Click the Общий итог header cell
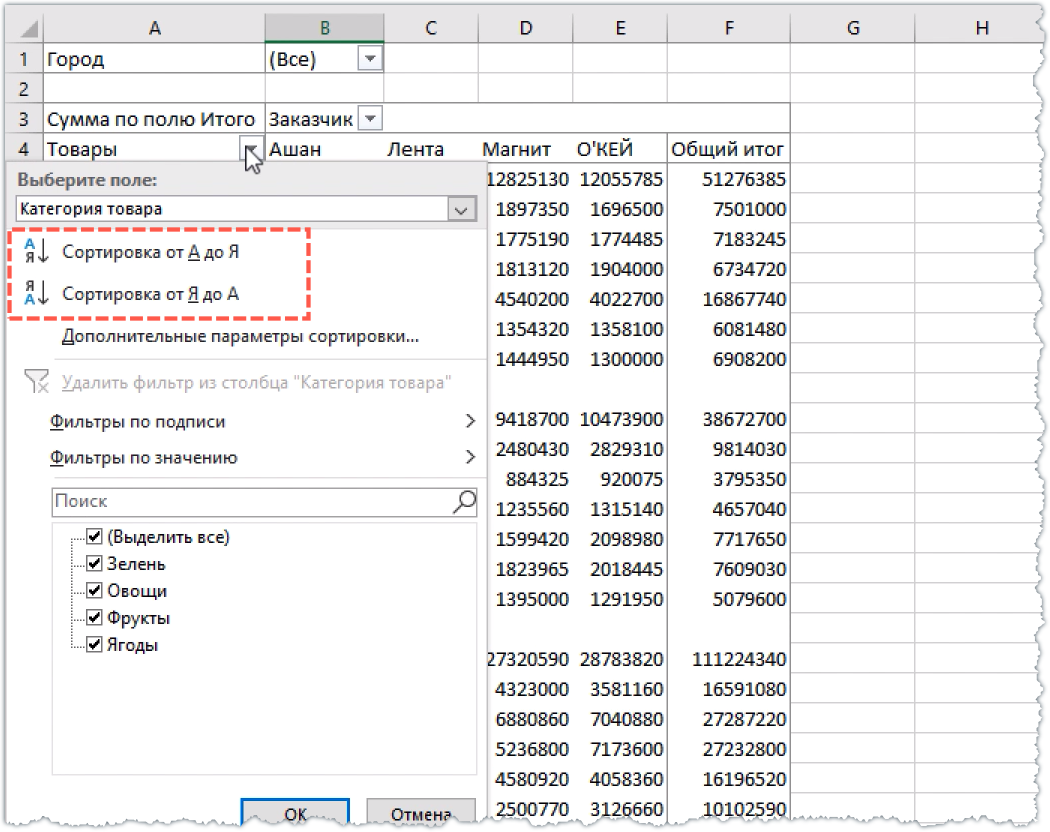This screenshot has width=1050, height=832. point(728,149)
